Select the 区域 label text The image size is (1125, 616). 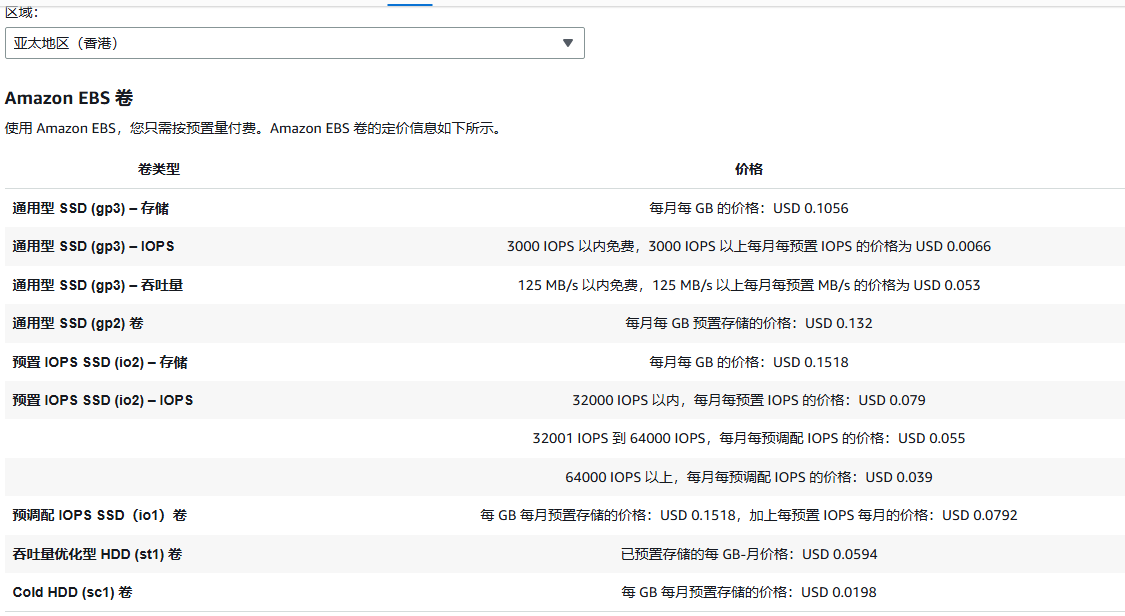pyautogui.click(x=22, y=12)
